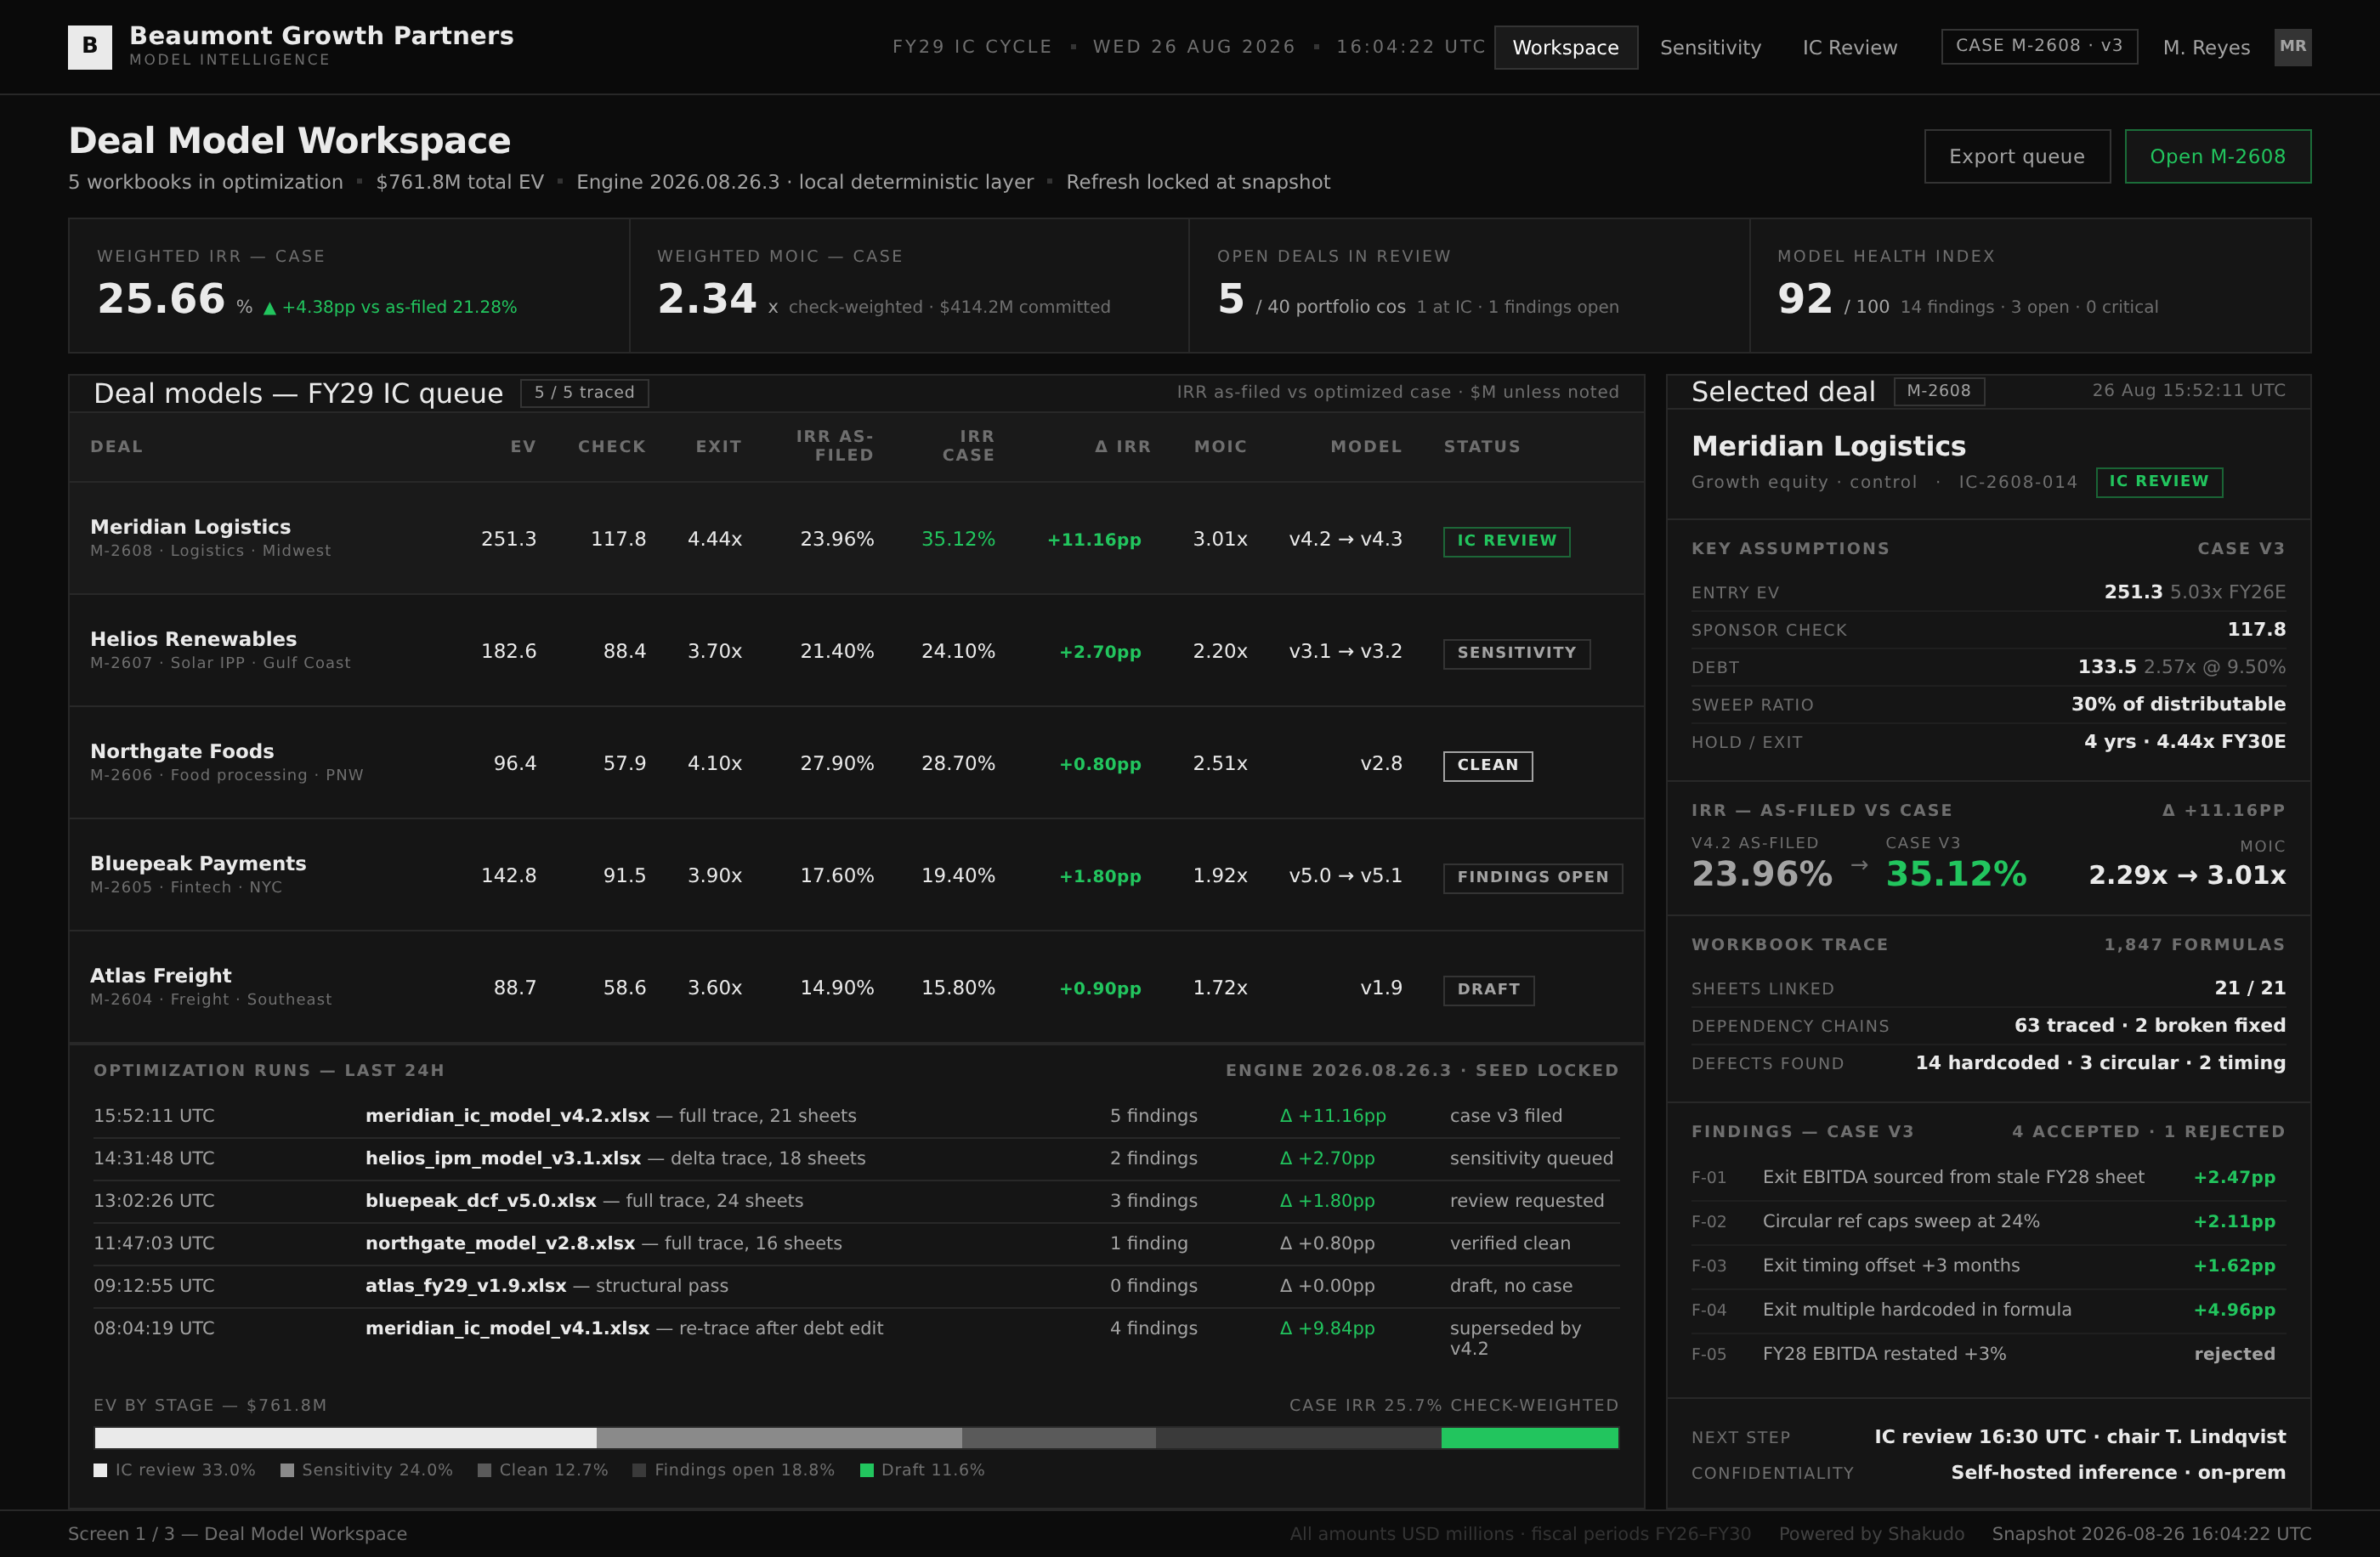Viewport: 2380px width, 1557px height.
Task: Click the 5 / 5 traced badge
Action: (584, 392)
